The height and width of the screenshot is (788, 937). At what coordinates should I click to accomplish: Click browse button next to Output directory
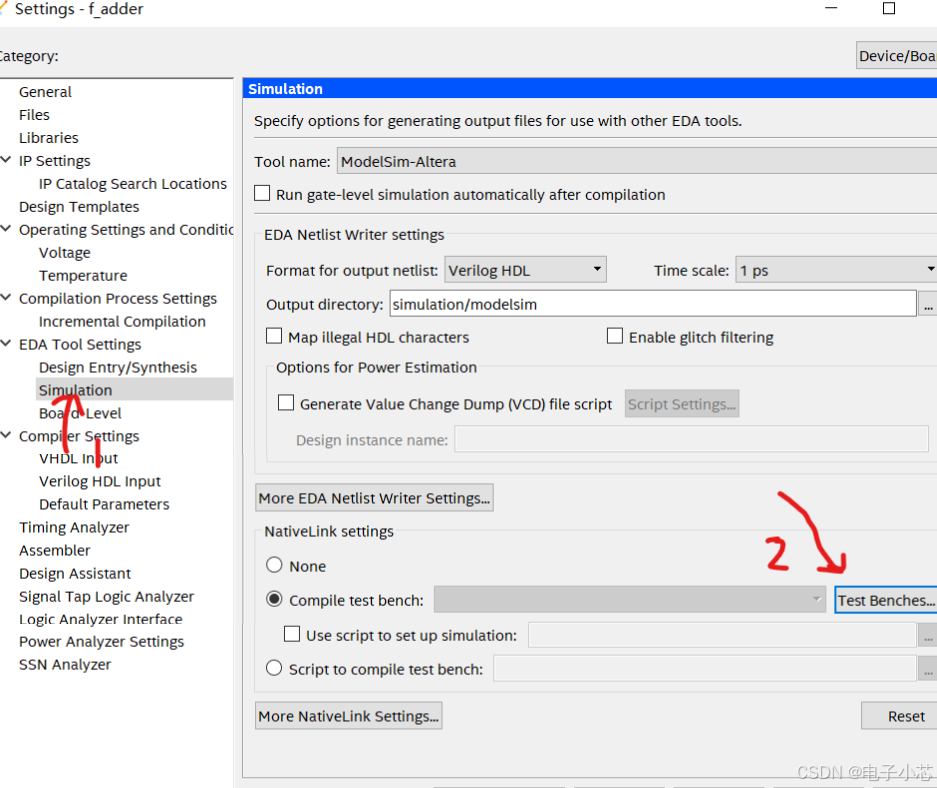click(929, 304)
